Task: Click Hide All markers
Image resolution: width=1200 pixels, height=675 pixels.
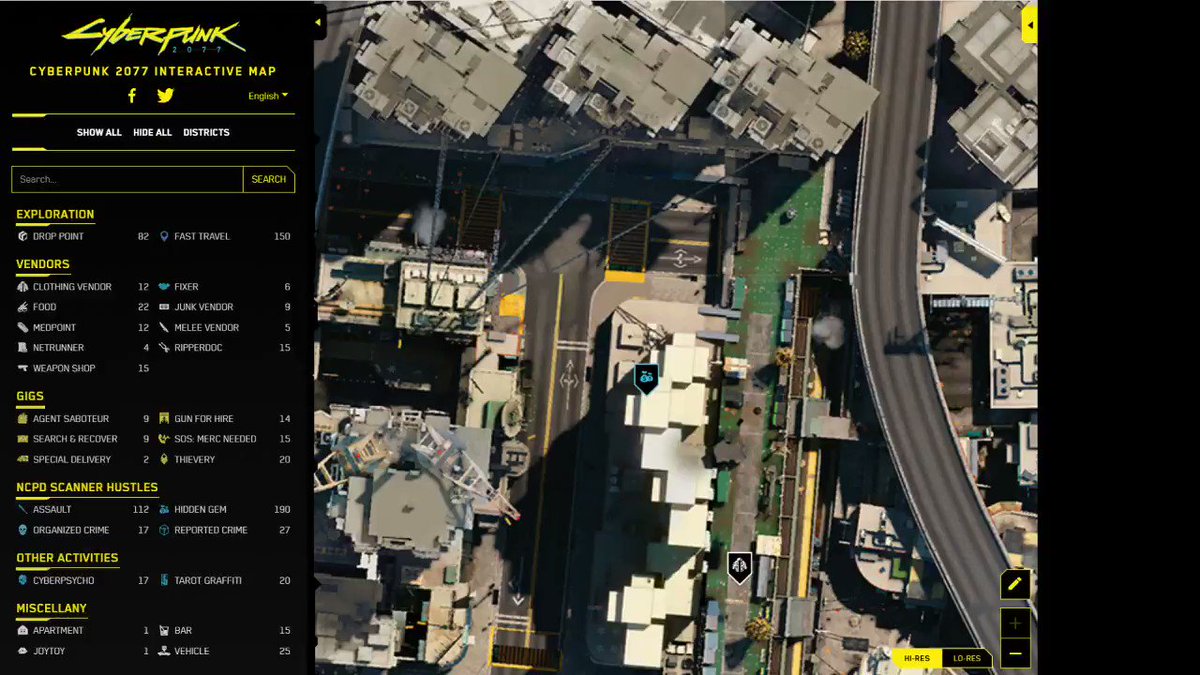Action: [152, 132]
